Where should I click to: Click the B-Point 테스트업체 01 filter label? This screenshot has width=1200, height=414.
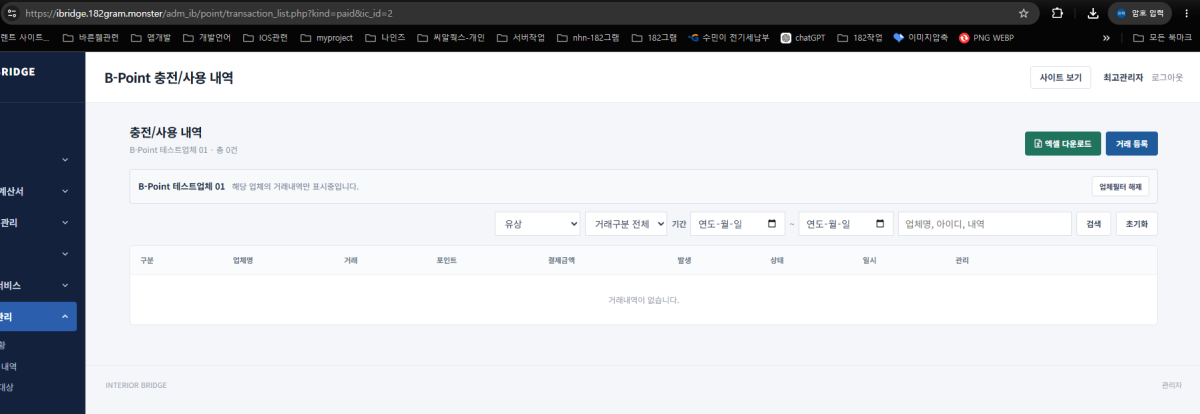181,187
